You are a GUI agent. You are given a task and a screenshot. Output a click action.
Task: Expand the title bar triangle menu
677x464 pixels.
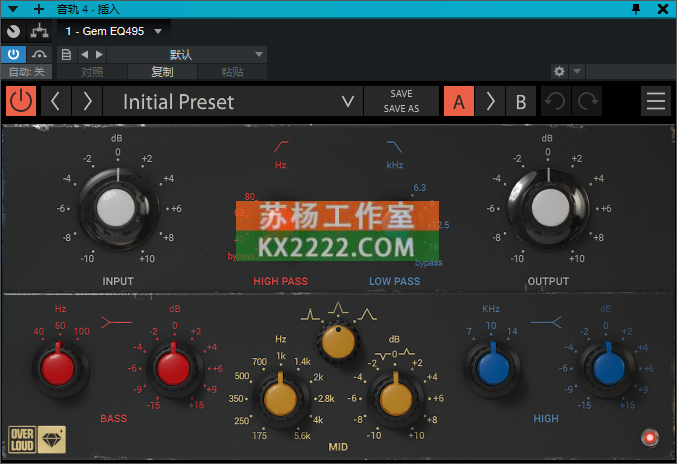click(13, 9)
